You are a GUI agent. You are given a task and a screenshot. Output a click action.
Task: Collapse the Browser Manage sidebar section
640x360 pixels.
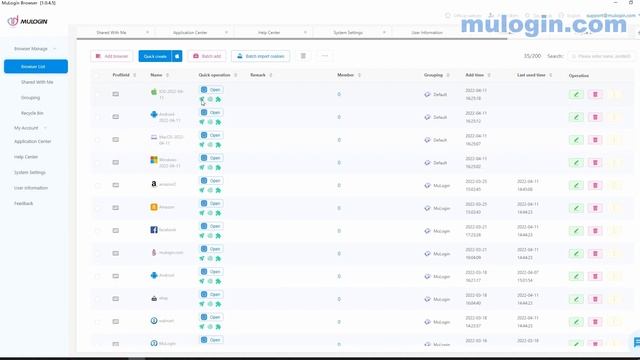click(x=35, y=49)
